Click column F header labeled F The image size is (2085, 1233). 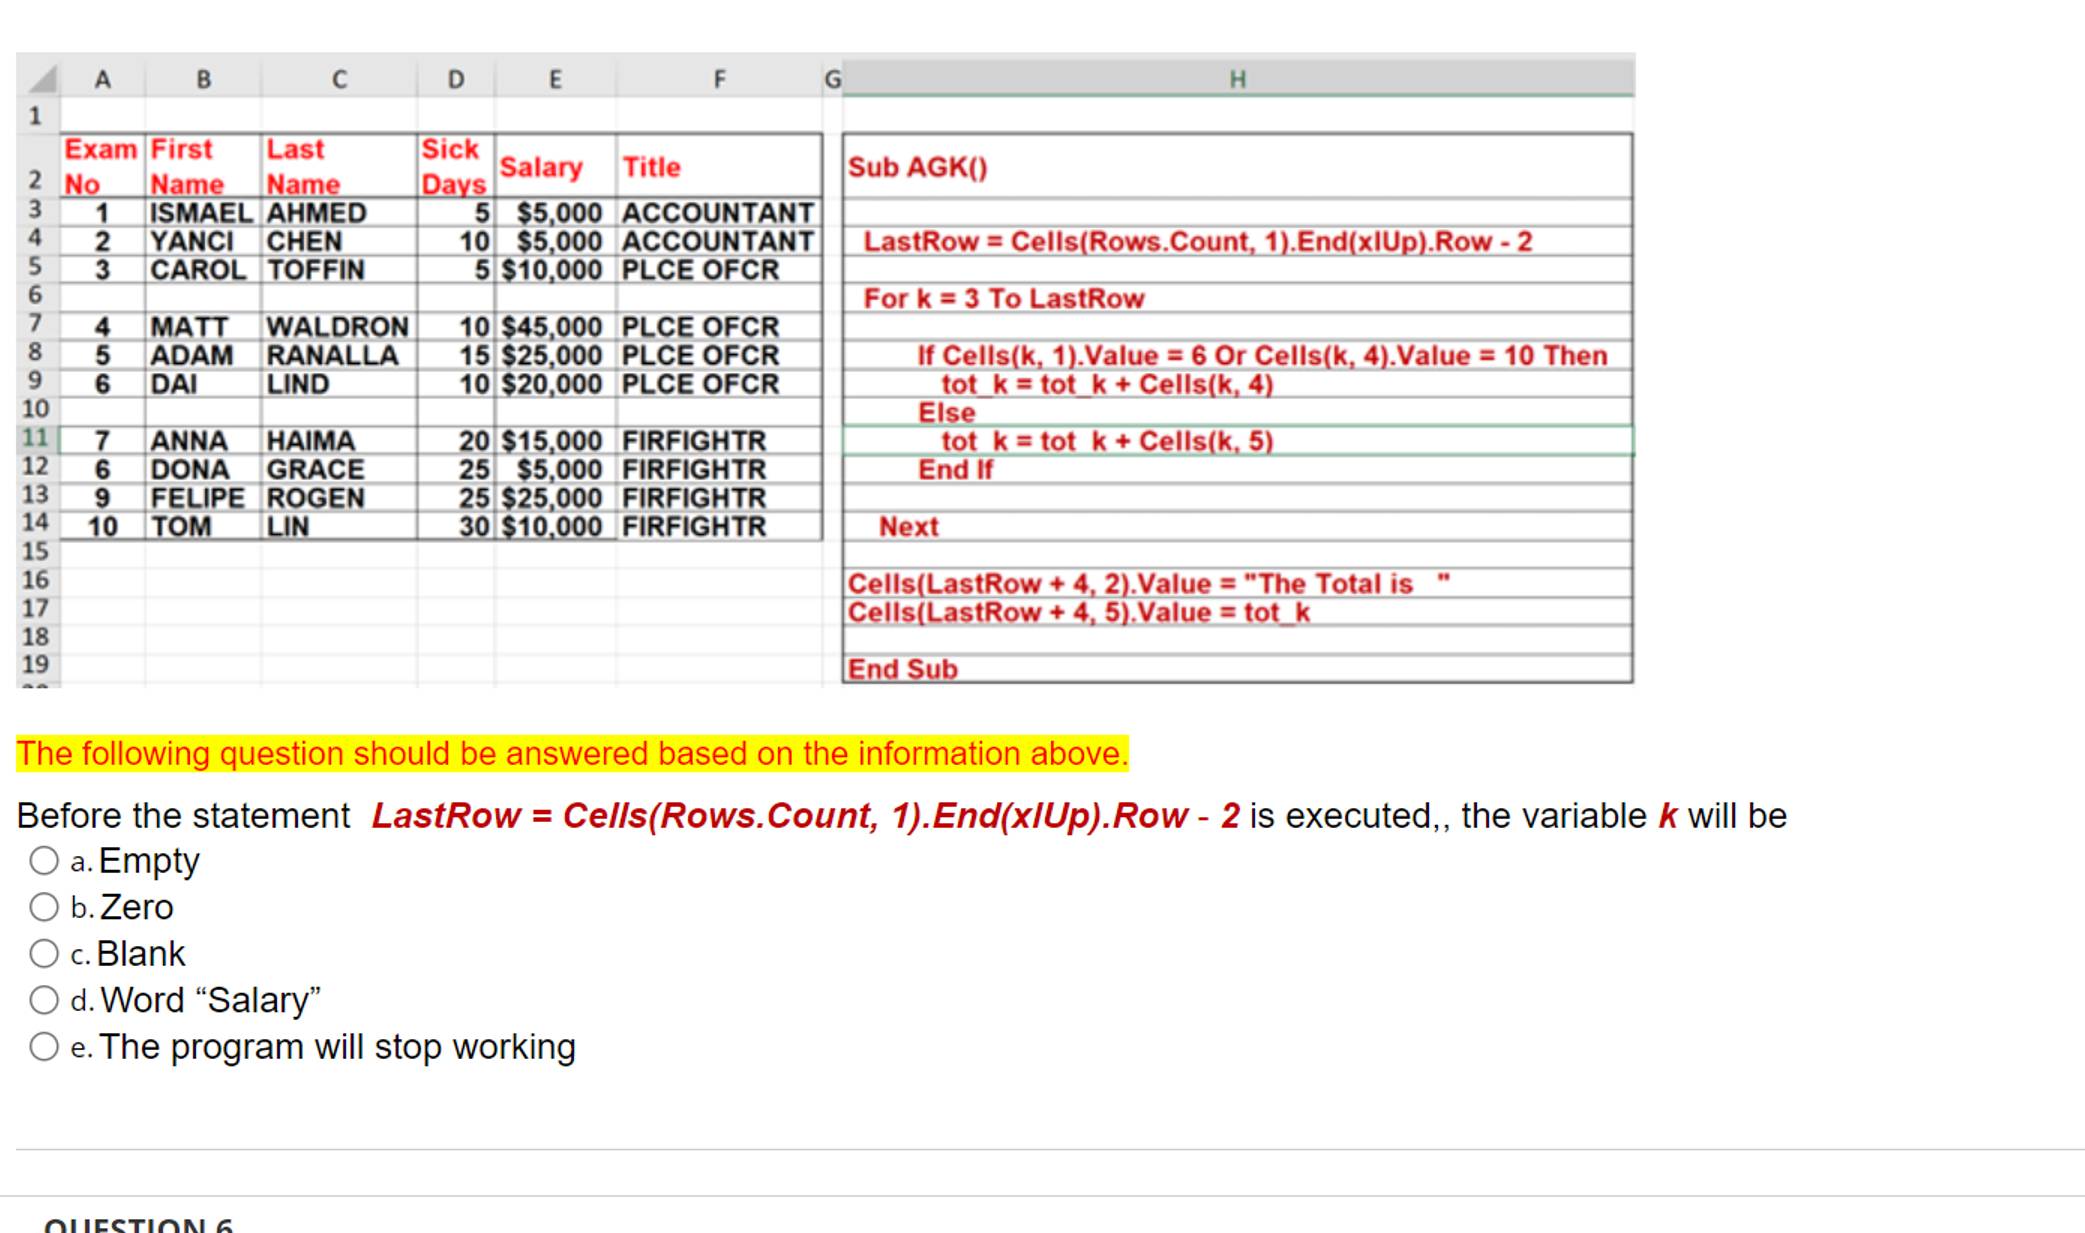(719, 79)
